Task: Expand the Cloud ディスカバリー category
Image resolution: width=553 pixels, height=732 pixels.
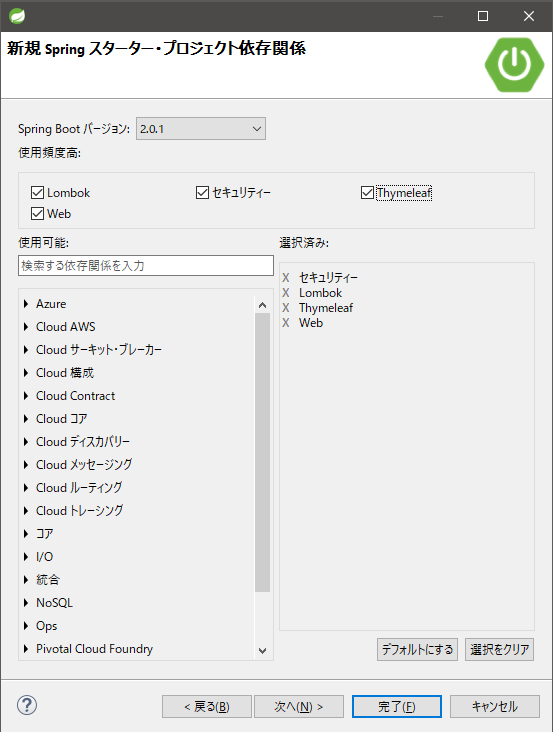Action: click(x=26, y=442)
